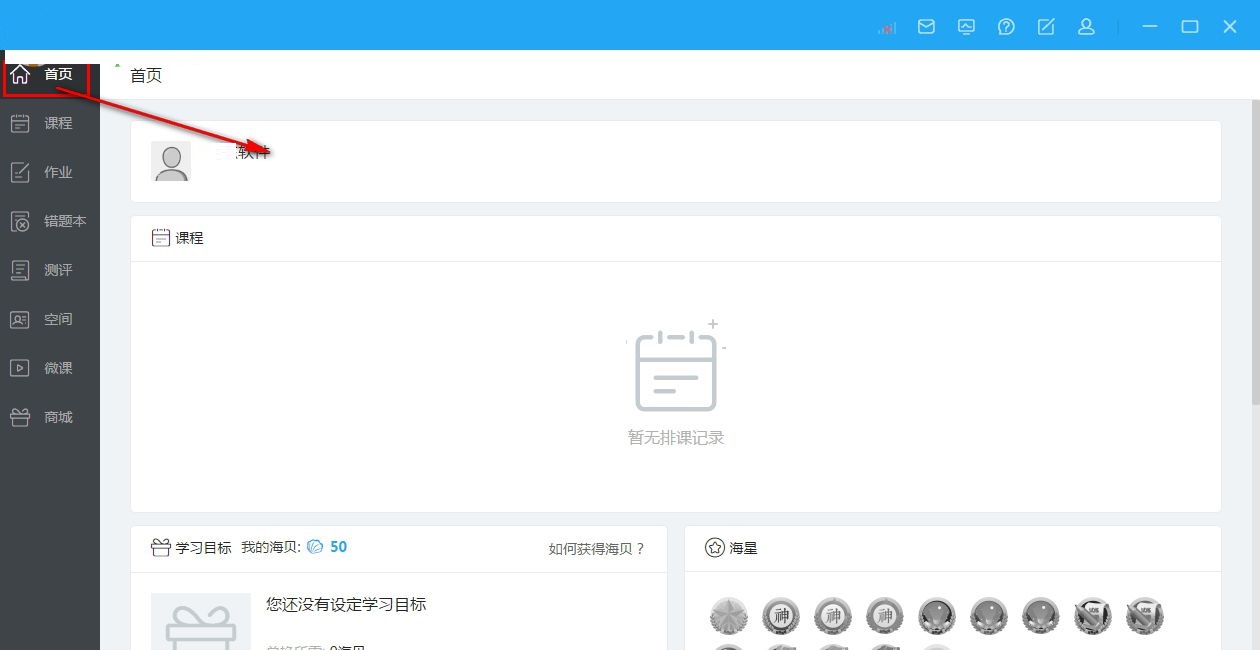Open the 如何获得海贝 link
This screenshot has height=650, width=1260.
point(597,549)
